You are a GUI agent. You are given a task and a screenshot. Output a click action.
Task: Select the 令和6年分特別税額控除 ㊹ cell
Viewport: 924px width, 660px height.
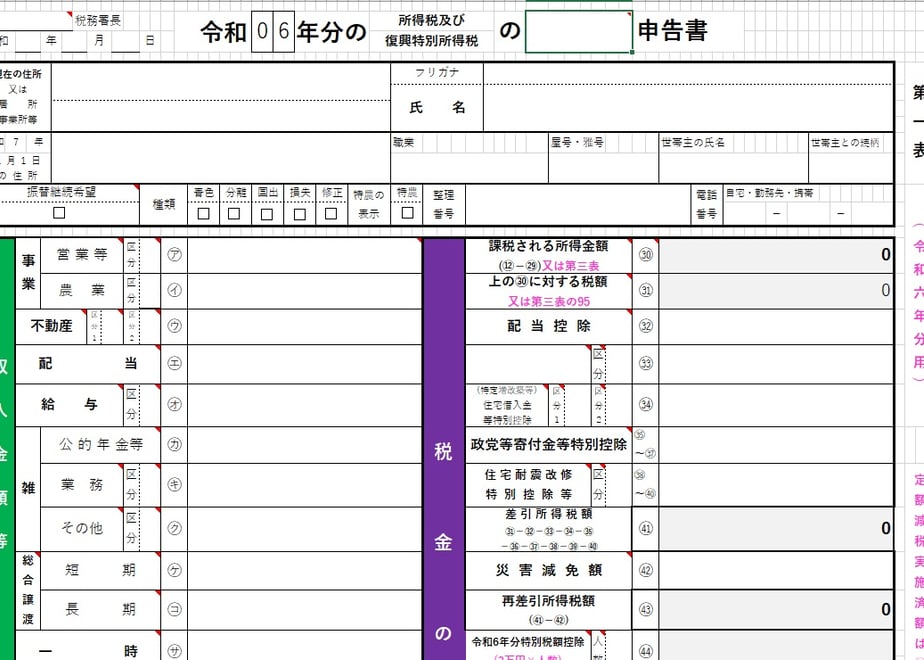pos(776,646)
